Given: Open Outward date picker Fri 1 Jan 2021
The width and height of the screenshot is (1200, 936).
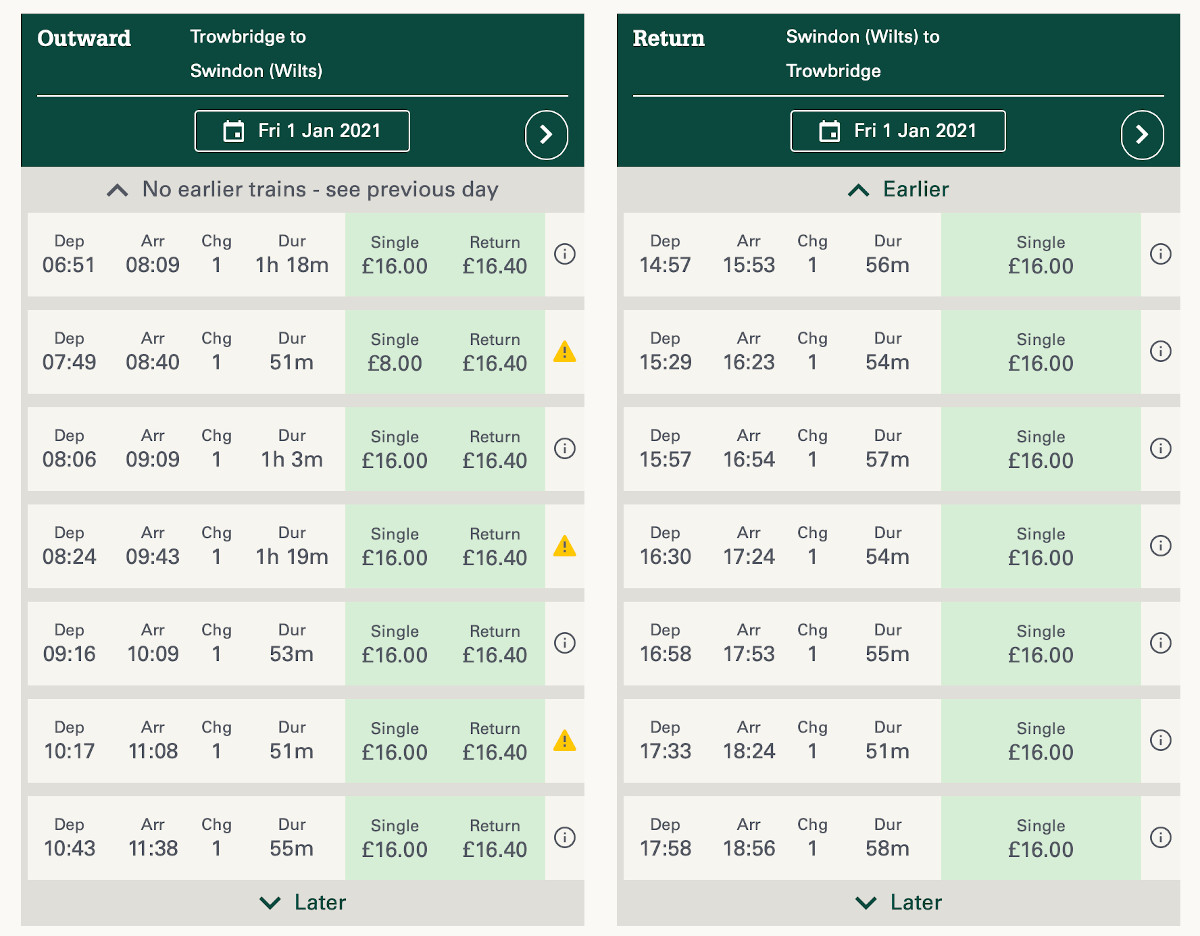Looking at the screenshot, I should pyautogui.click(x=302, y=131).
